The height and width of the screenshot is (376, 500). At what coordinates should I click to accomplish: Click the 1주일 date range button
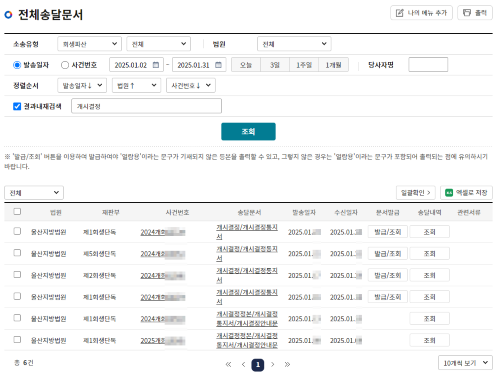click(x=304, y=65)
